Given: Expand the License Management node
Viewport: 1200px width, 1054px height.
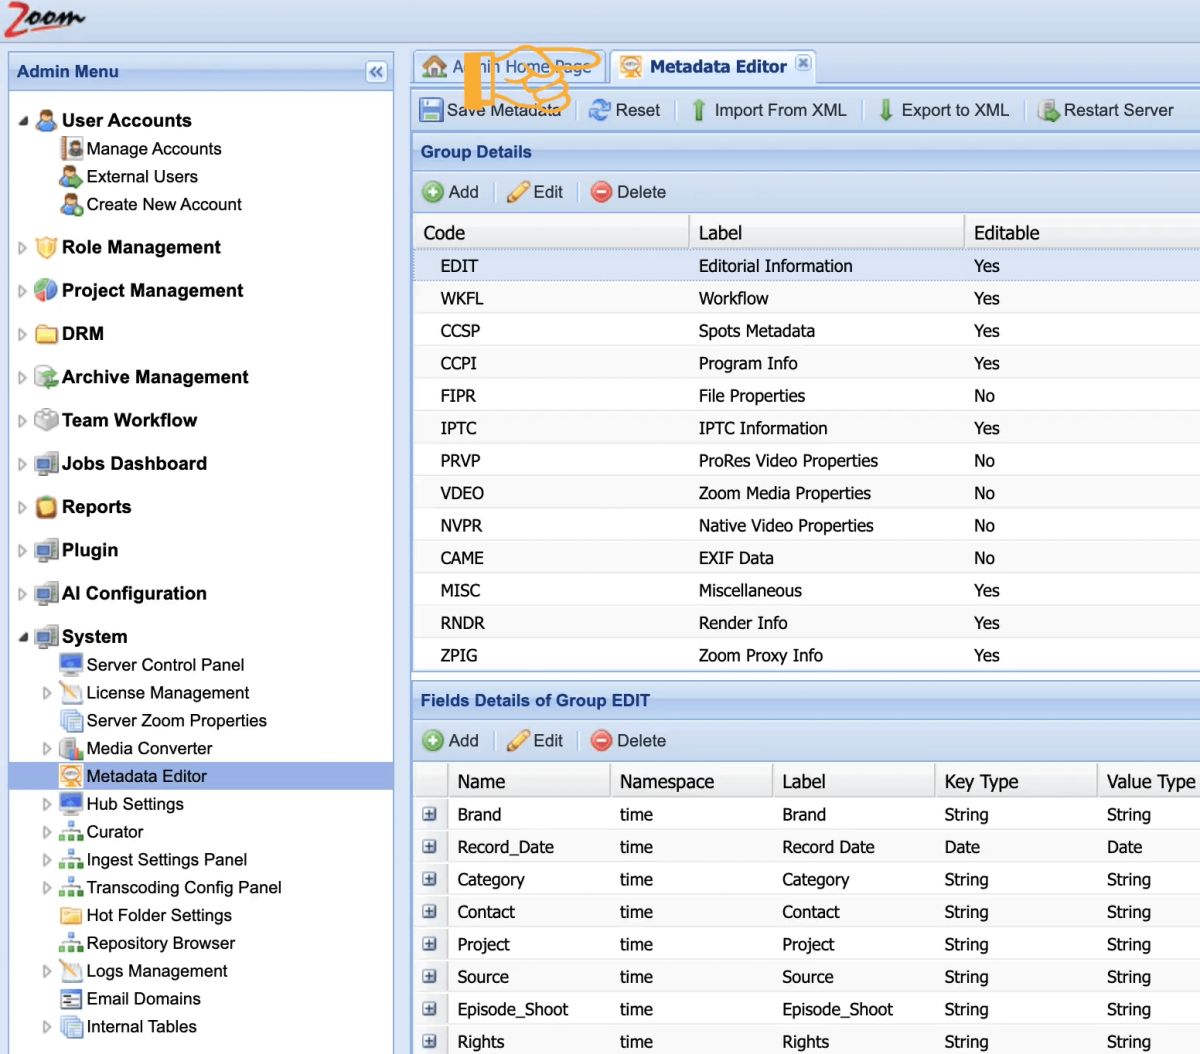Looking at the screenshot, I should tap(46, 693).
